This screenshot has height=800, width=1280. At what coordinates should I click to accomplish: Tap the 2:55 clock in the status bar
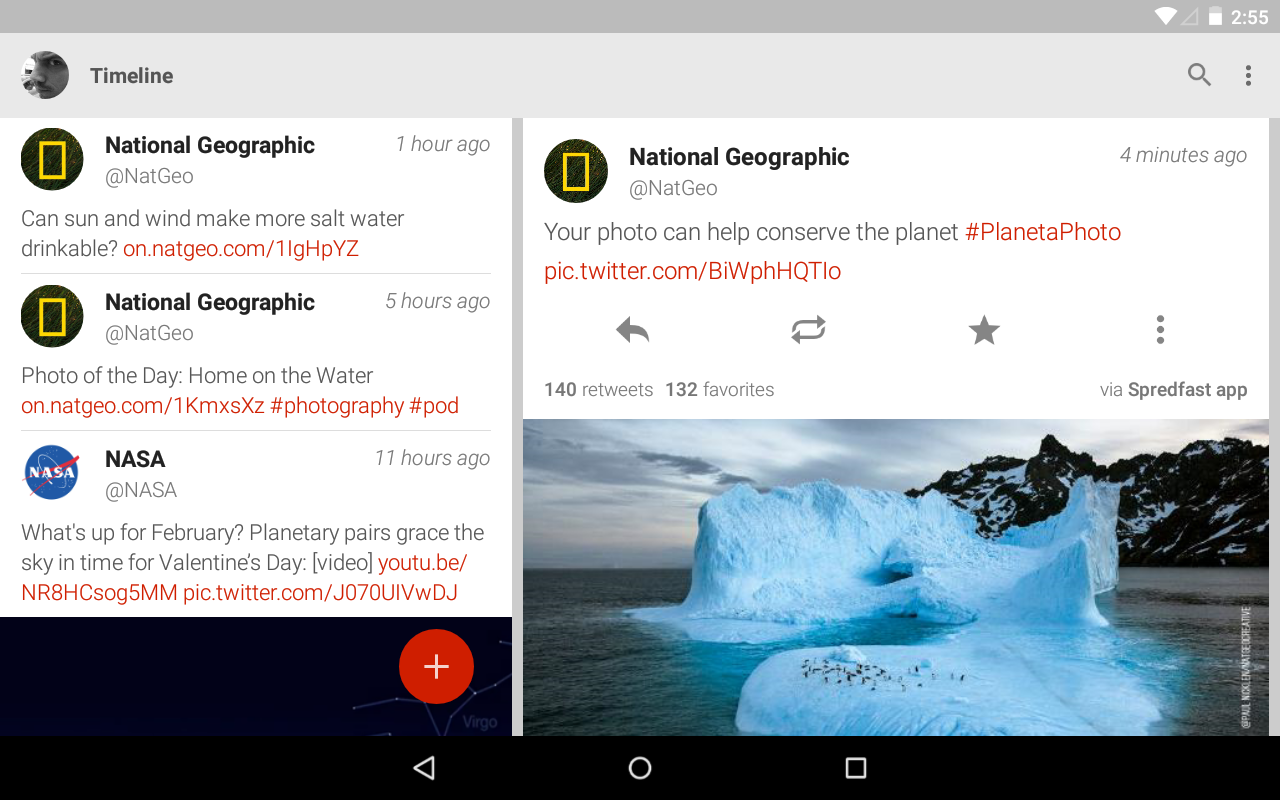[x=1249, y=17]
